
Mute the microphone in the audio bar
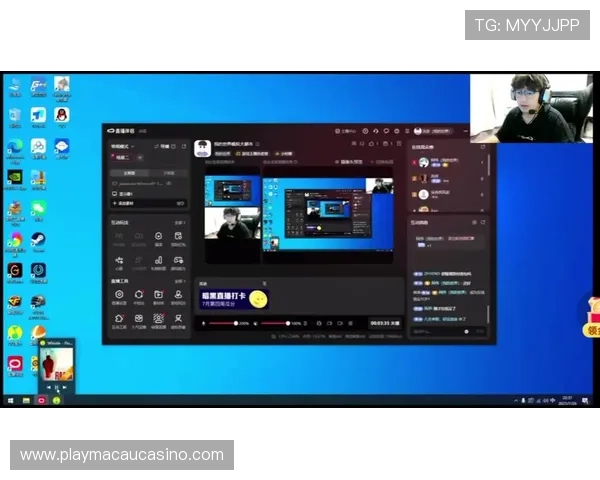click(x=205, y=323)
